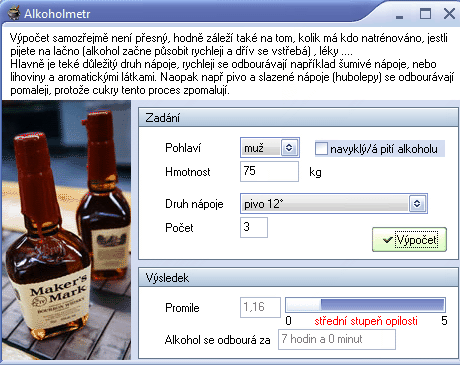The height and width of the screenshot is (365, 460).
Task: Click the red text střední stupeň opilosti
Action: tap(366, 321)
